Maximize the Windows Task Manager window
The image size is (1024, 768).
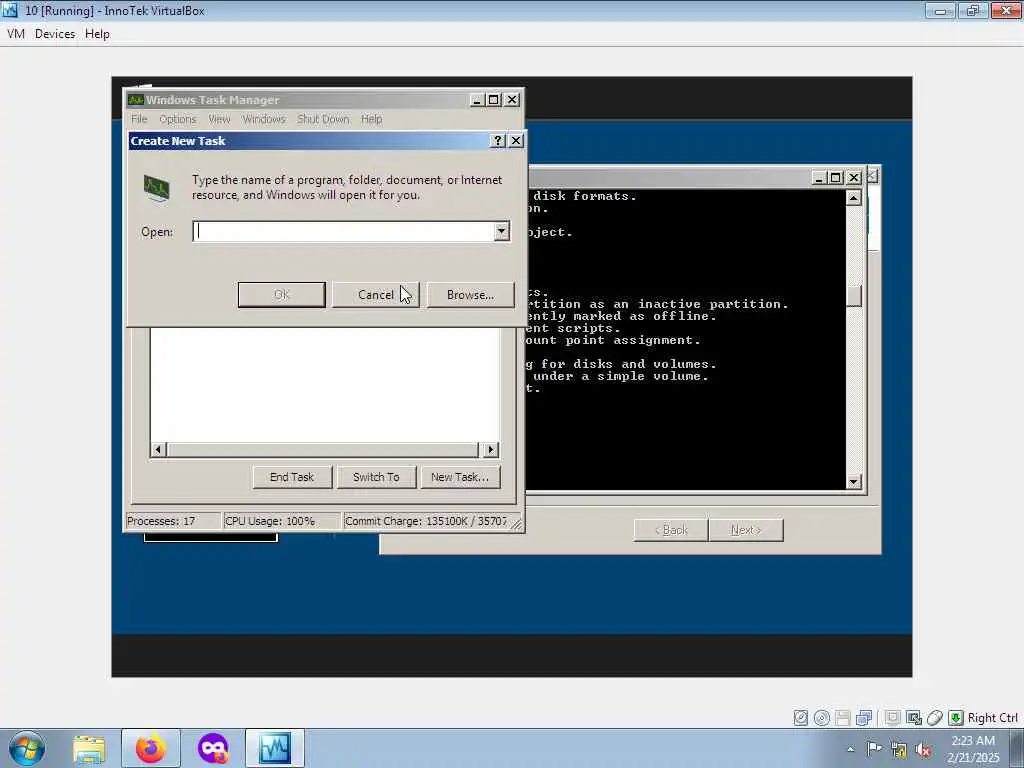494,100
